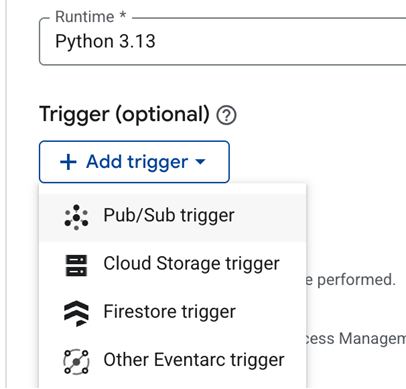406x389 pixels.
Task: Click blank area below Eventarc entry
Action: pos(172,387)
